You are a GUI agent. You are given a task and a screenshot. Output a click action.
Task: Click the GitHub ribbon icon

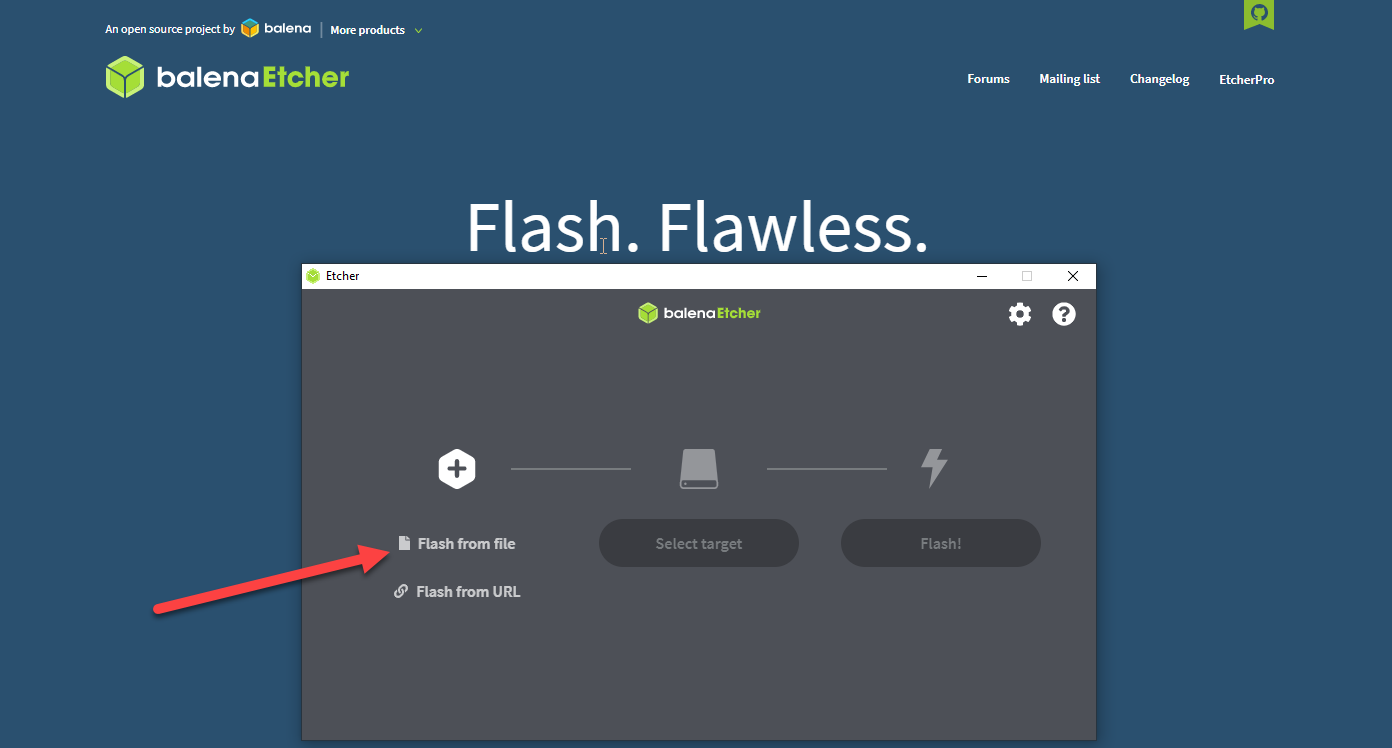click(1259, 14)
